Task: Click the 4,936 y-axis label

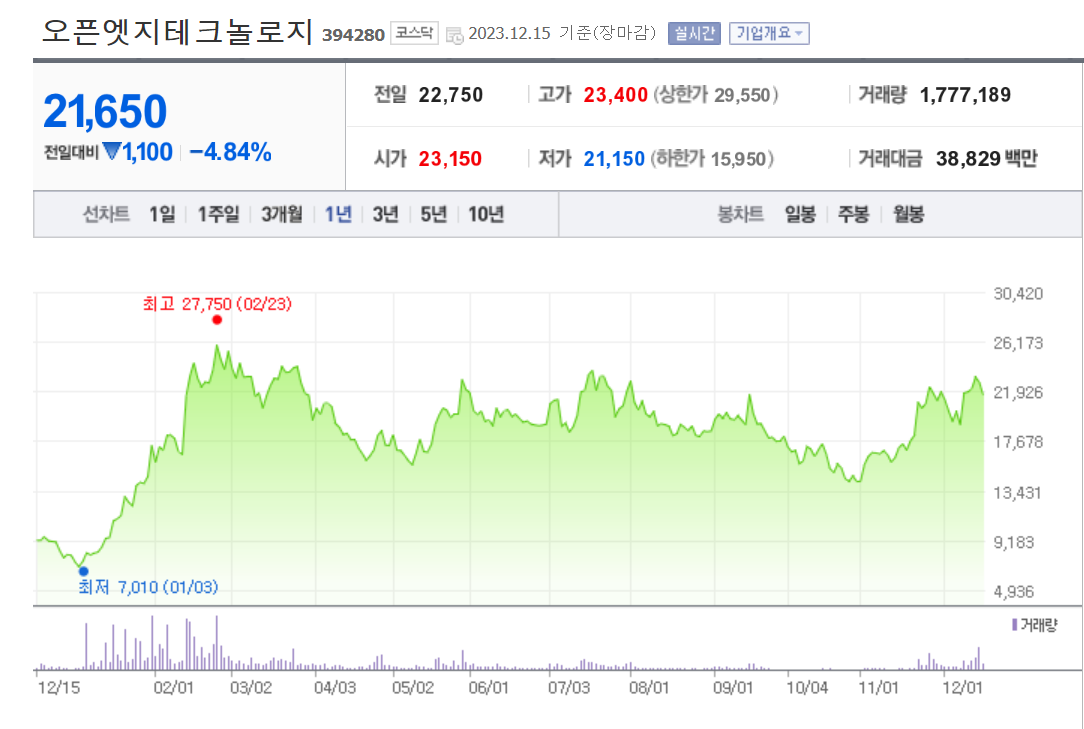Action: click(1014, 591)
